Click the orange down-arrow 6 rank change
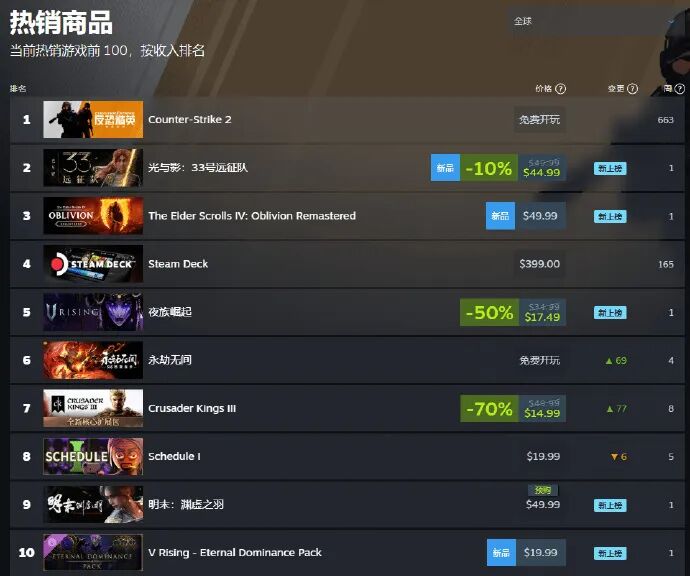The image size is (690, 576). tap(619, 457)
